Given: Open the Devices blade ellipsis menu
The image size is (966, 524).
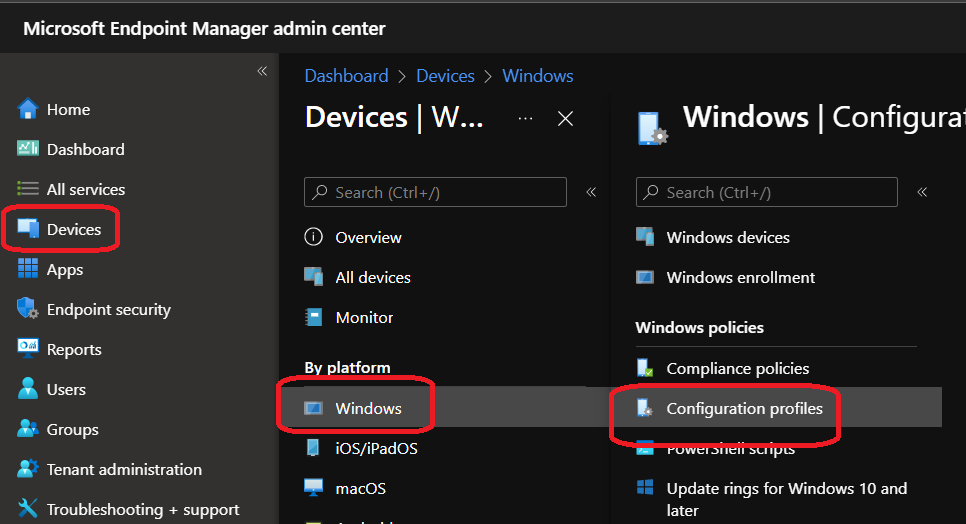Looking at the screenshot, I should [x=525, y=119].
